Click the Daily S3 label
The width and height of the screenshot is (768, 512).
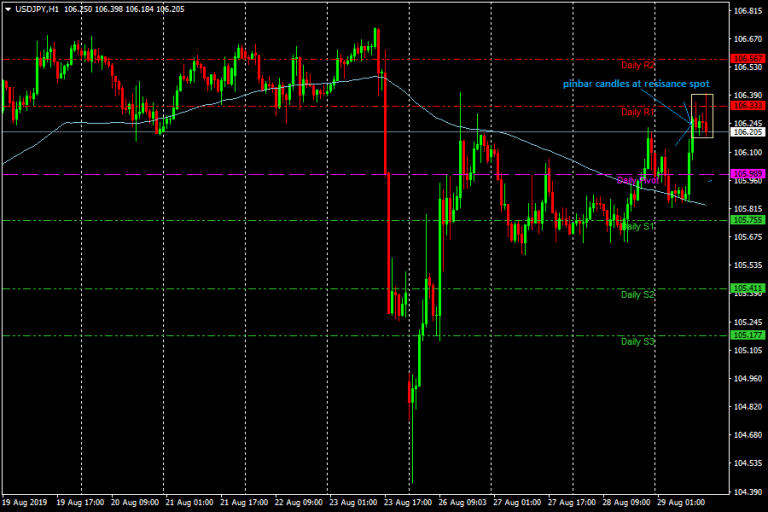(x=637, y=342)
